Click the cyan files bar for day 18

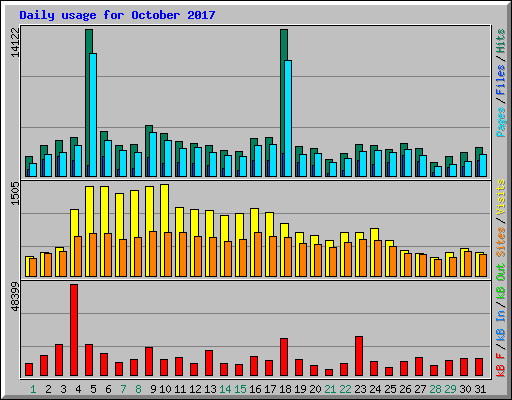pos(288,118)
